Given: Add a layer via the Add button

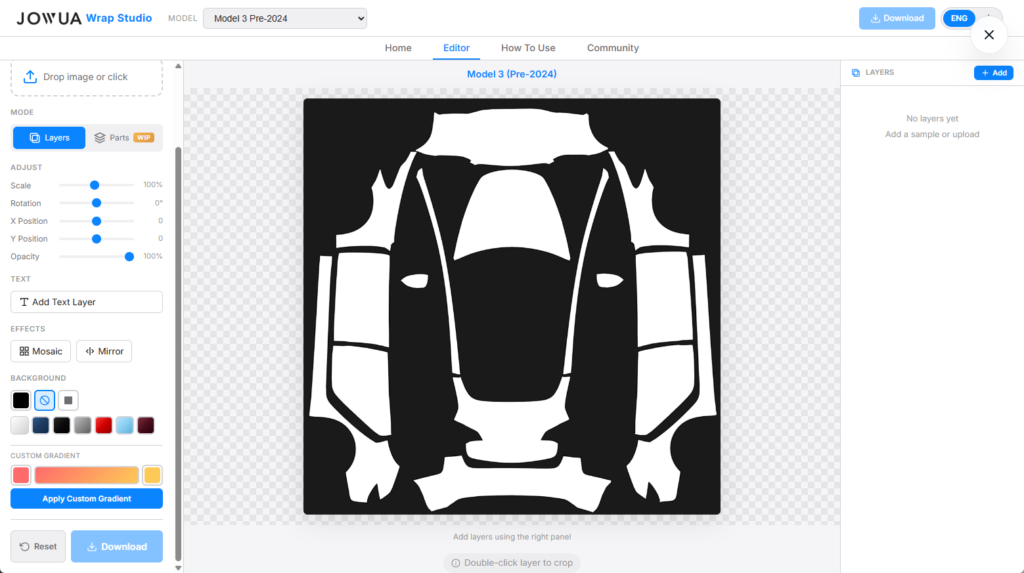Looking at the screenshot, I should click(x=993, y=73).
